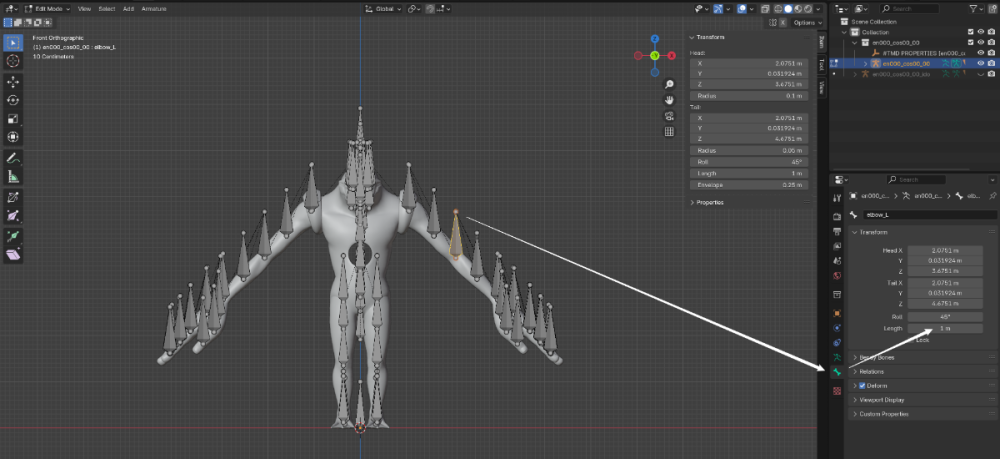Switch to the Tool sidebar tab

click(821, 64)
